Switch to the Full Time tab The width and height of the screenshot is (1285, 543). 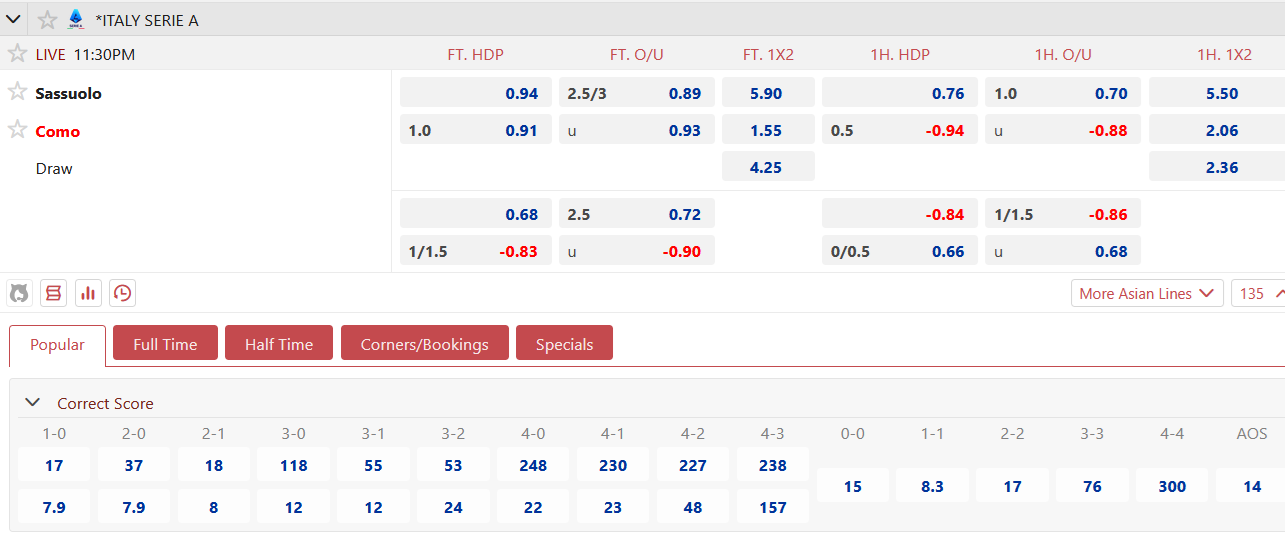[165, 344]
